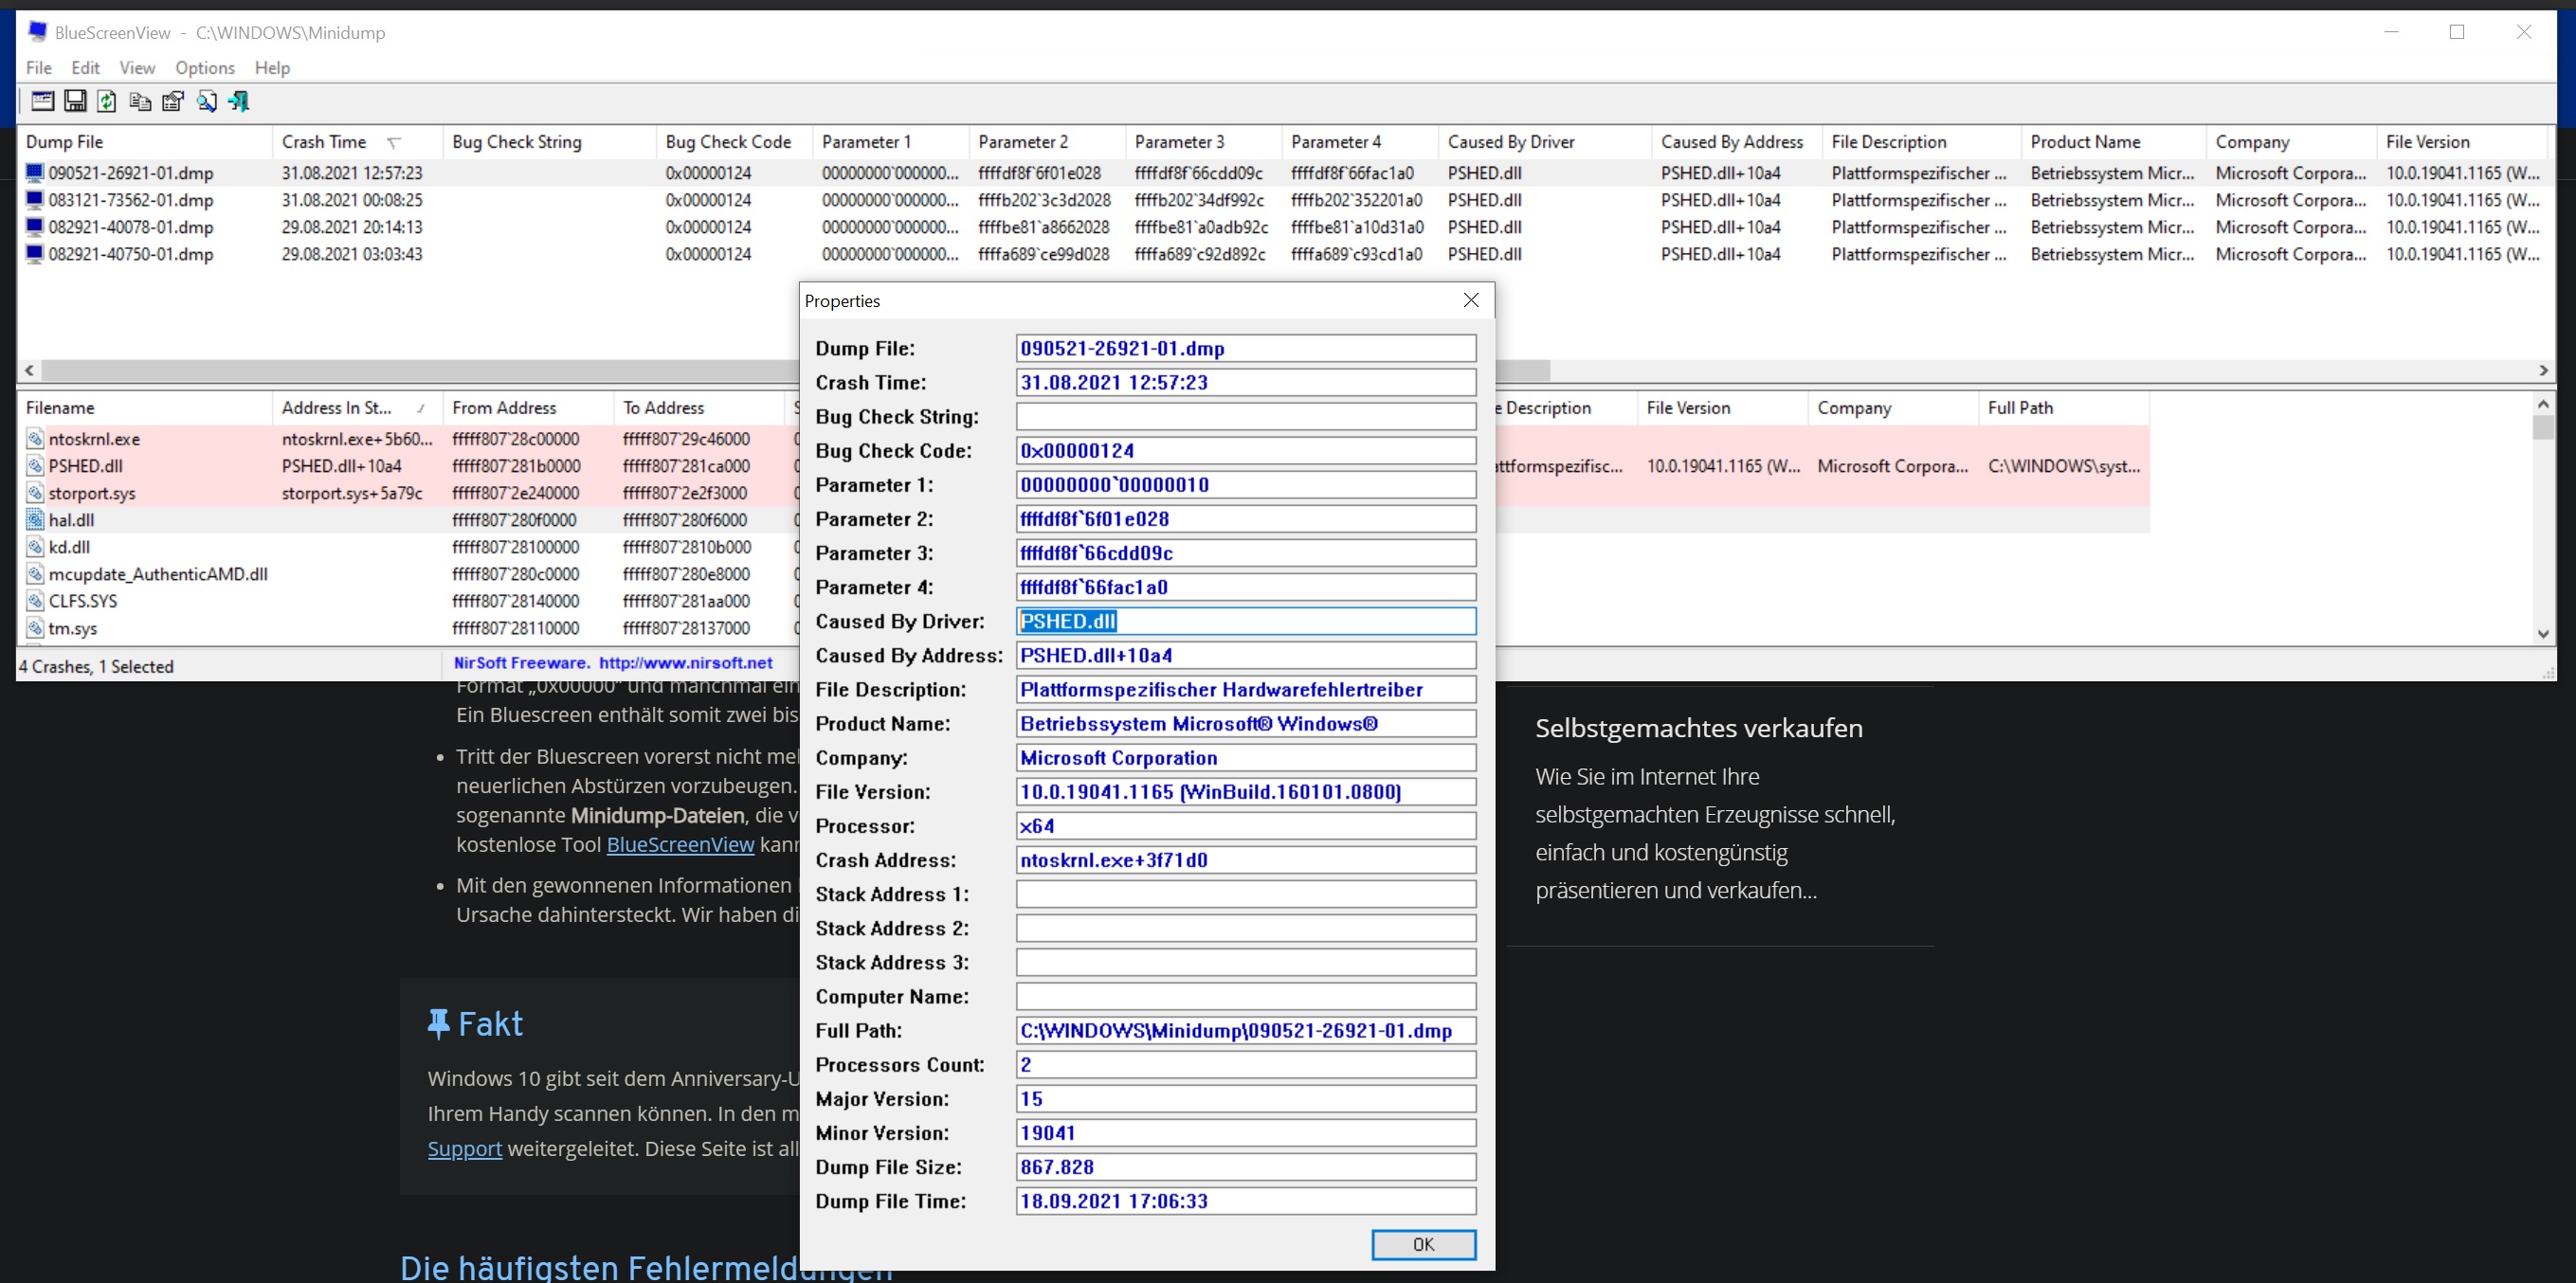This screenshot has width=2576, height=1283.
Task: Click the Exit door toolbar icon
Action: 239,101
